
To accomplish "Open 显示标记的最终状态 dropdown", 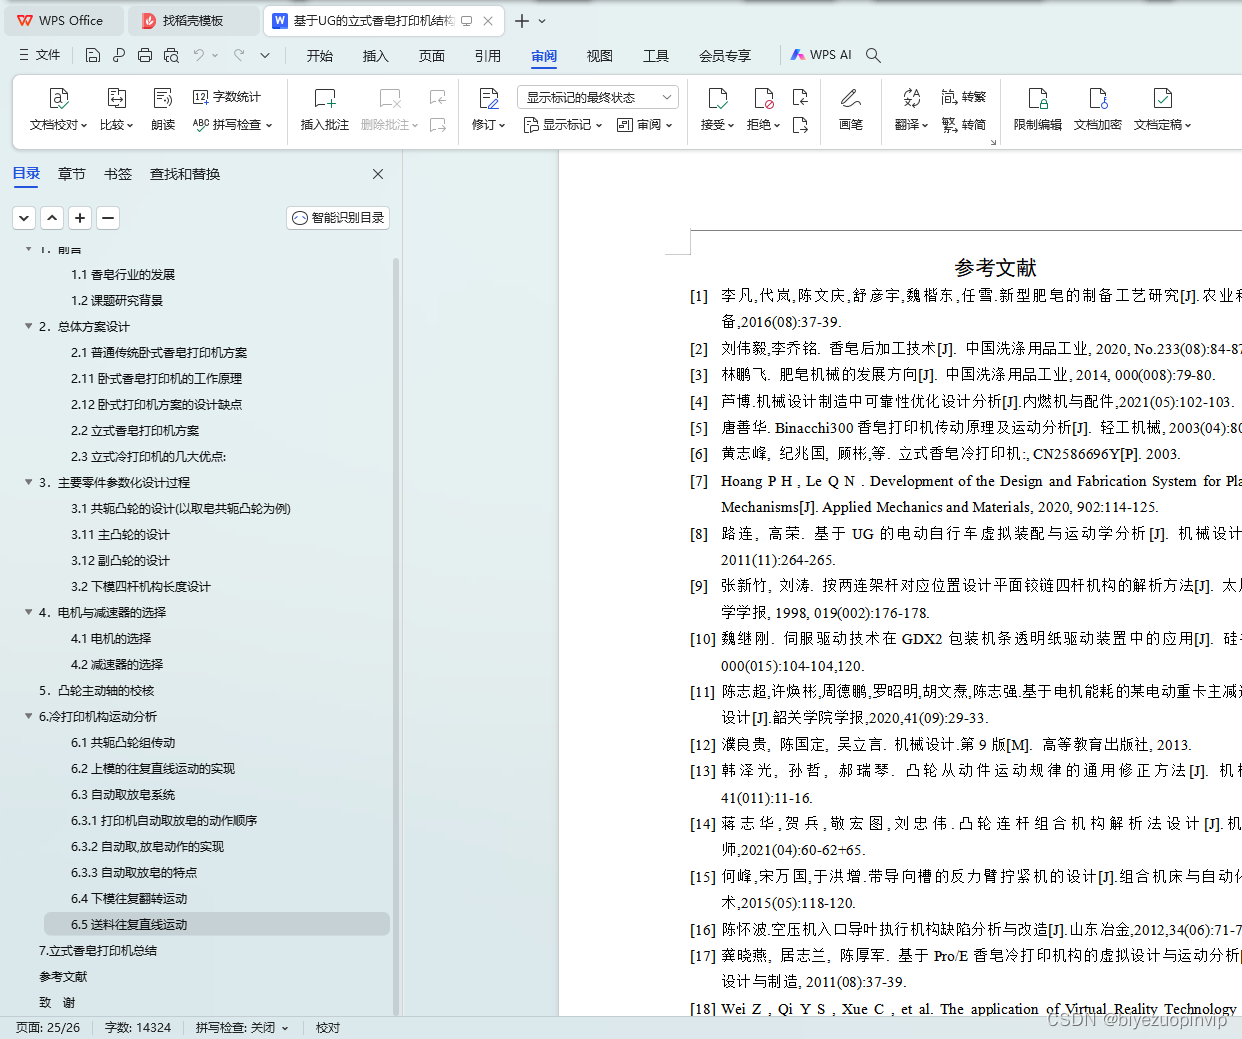I will 598,97.
